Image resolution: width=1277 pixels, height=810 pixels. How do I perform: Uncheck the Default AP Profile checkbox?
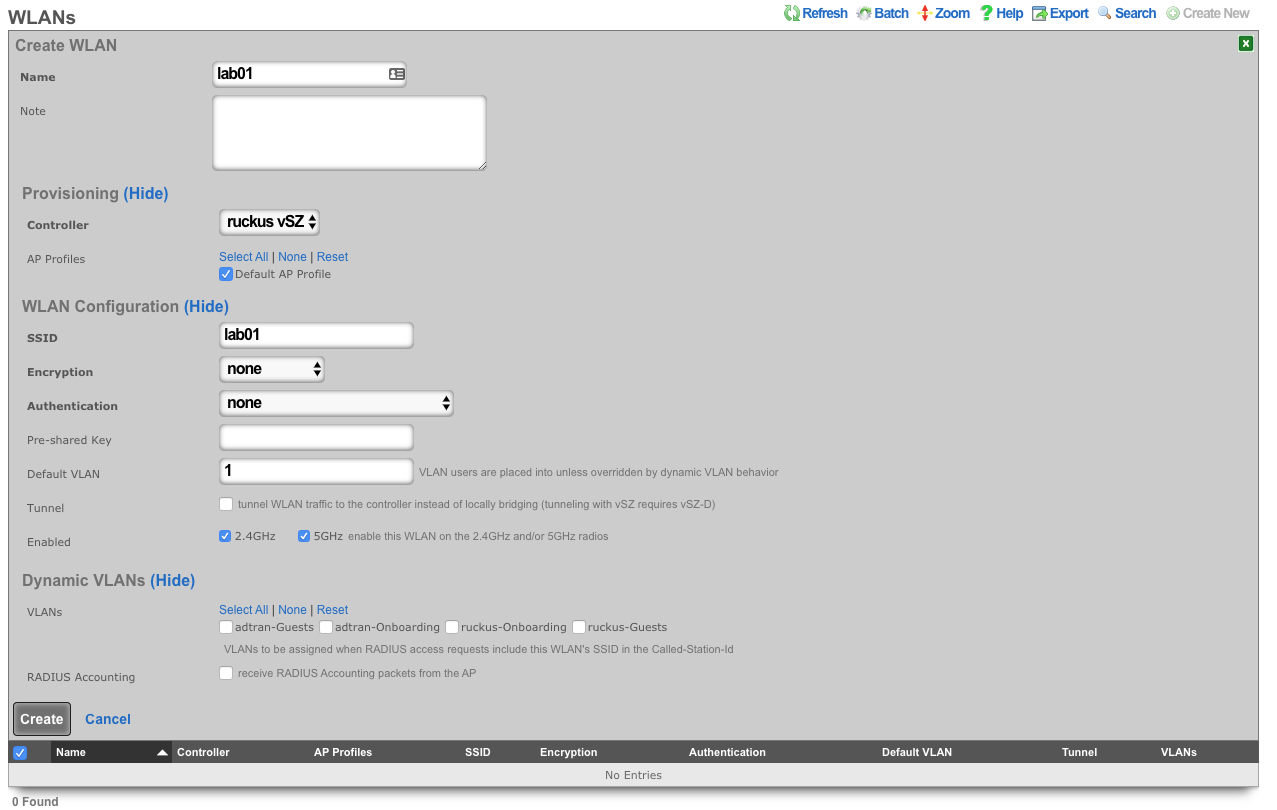point(226,274)
